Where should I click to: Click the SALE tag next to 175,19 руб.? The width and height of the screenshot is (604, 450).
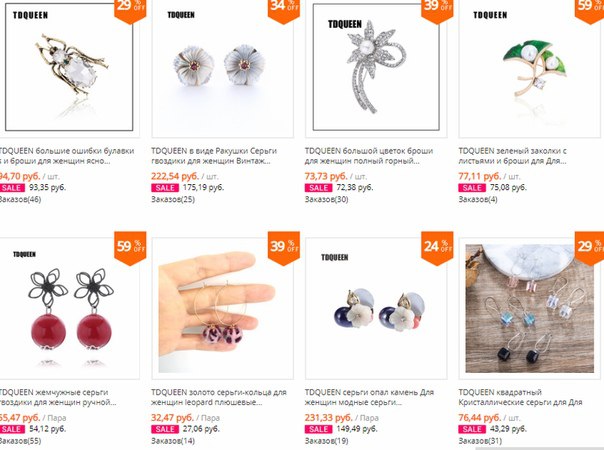165,188
